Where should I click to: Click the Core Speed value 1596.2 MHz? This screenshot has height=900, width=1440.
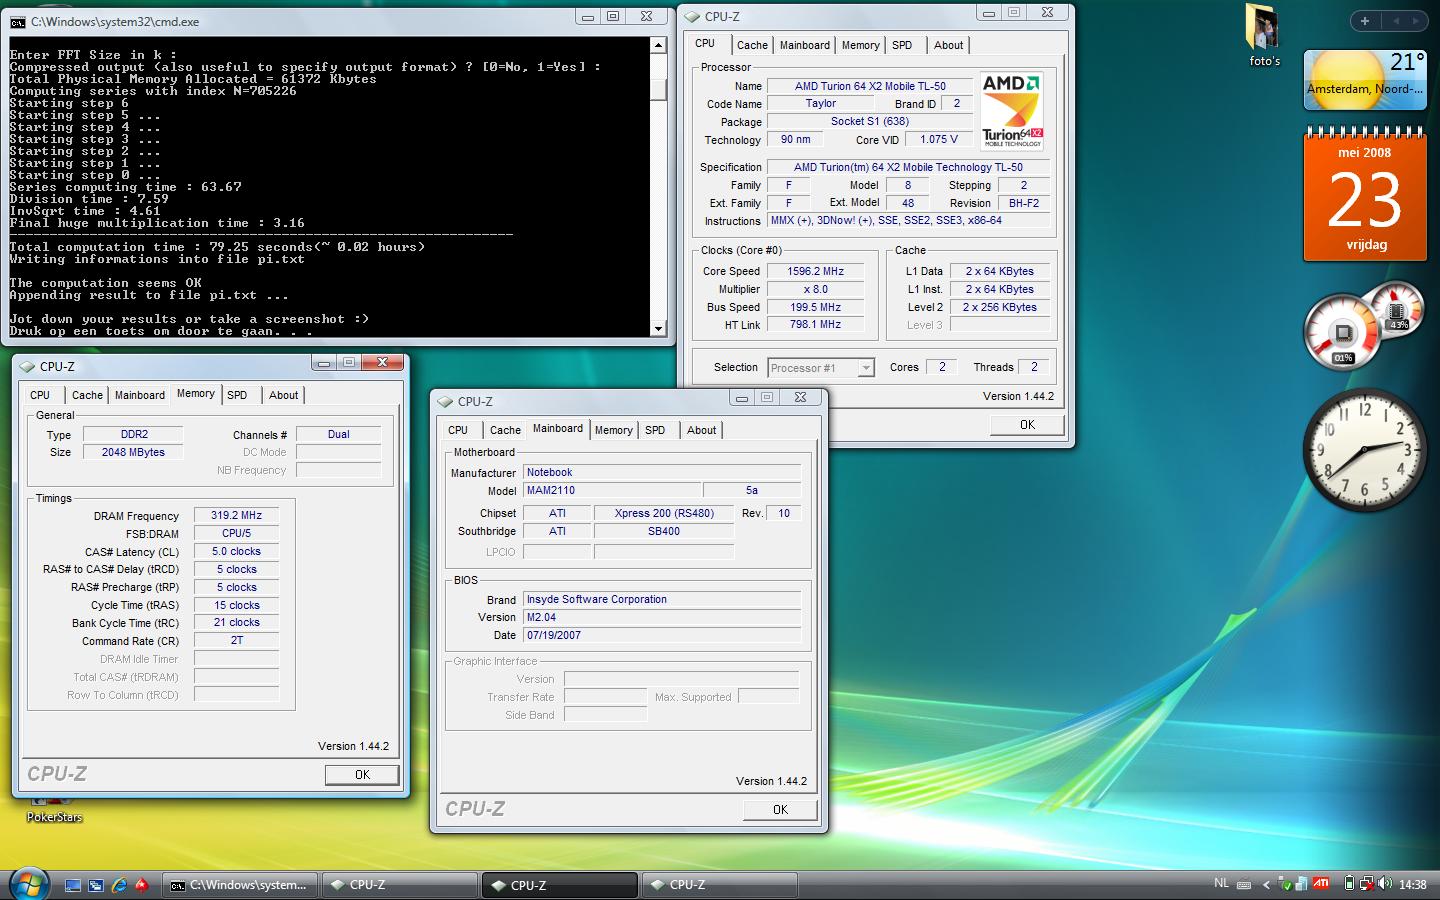[x=815, y=271]
